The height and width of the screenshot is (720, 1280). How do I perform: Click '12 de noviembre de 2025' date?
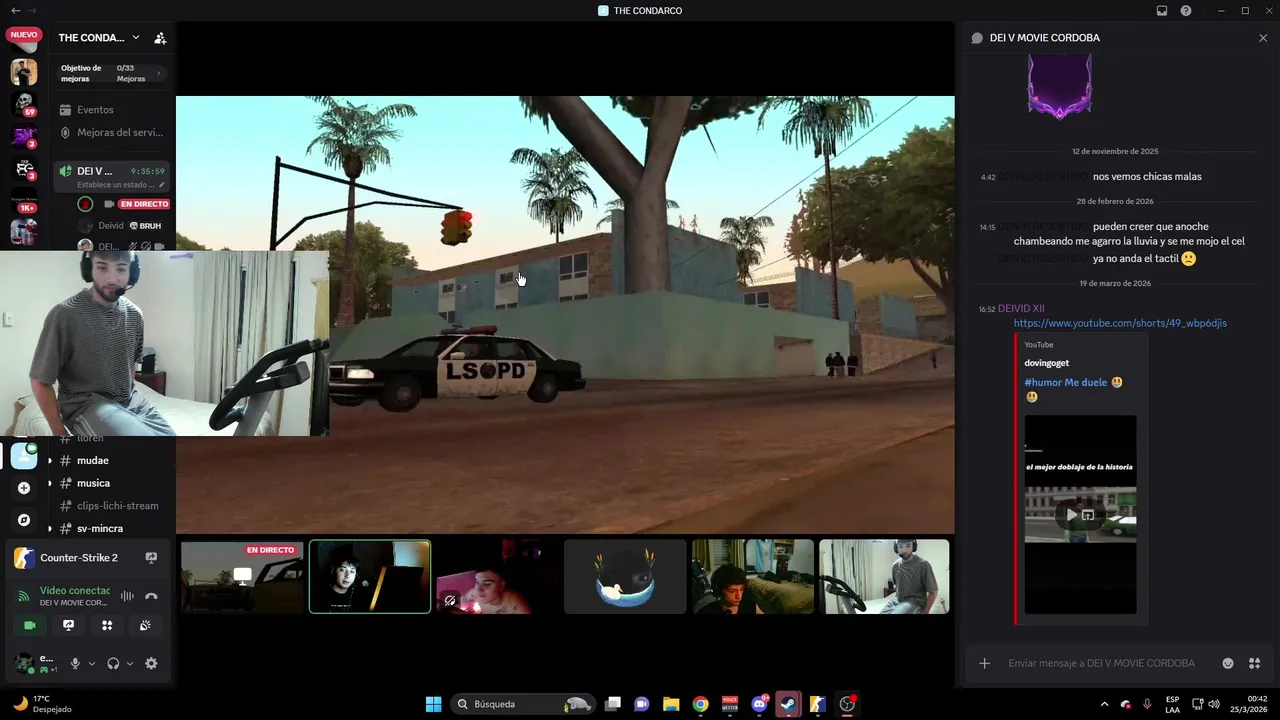(x=1115, y=152)
